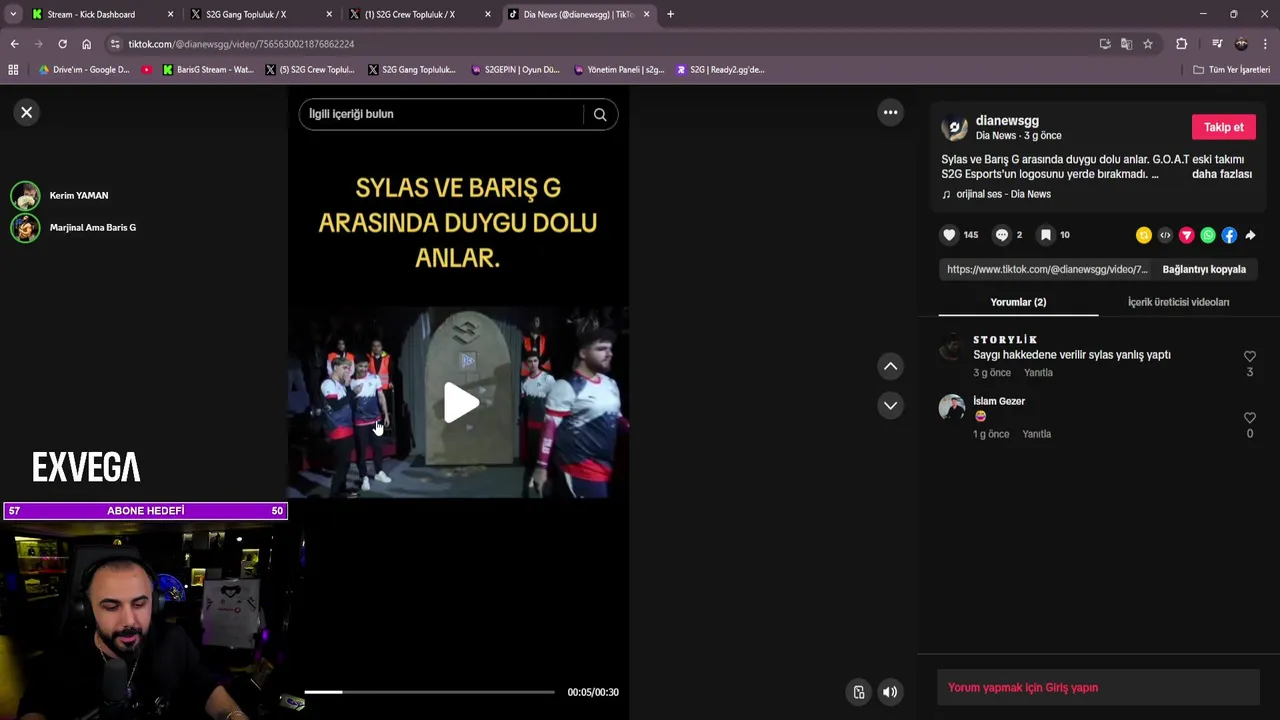Focus the İlgili içeriği bulun search box
The height and width of the screenshot is (720, 1280).
pyautogui.click(x=441, y=114)
